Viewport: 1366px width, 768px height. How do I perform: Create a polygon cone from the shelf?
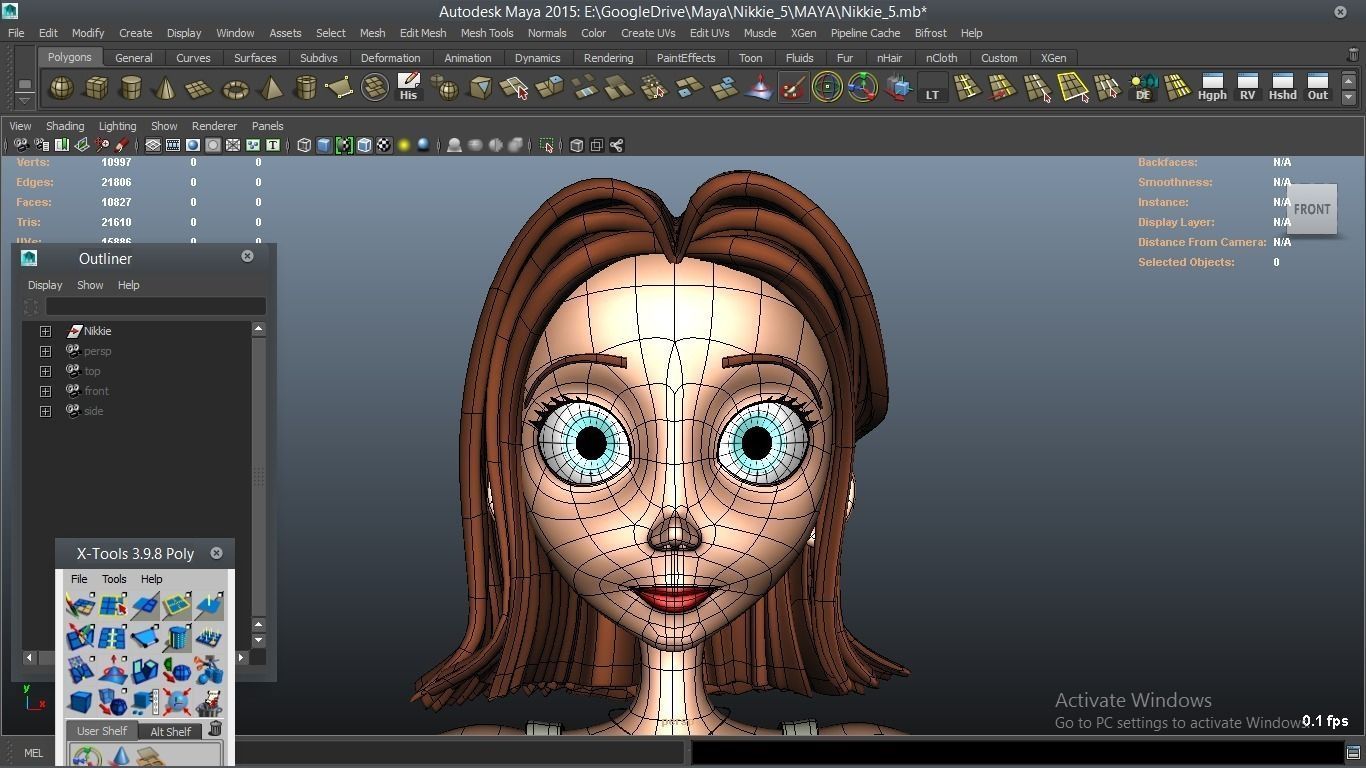tap(165, 88)
